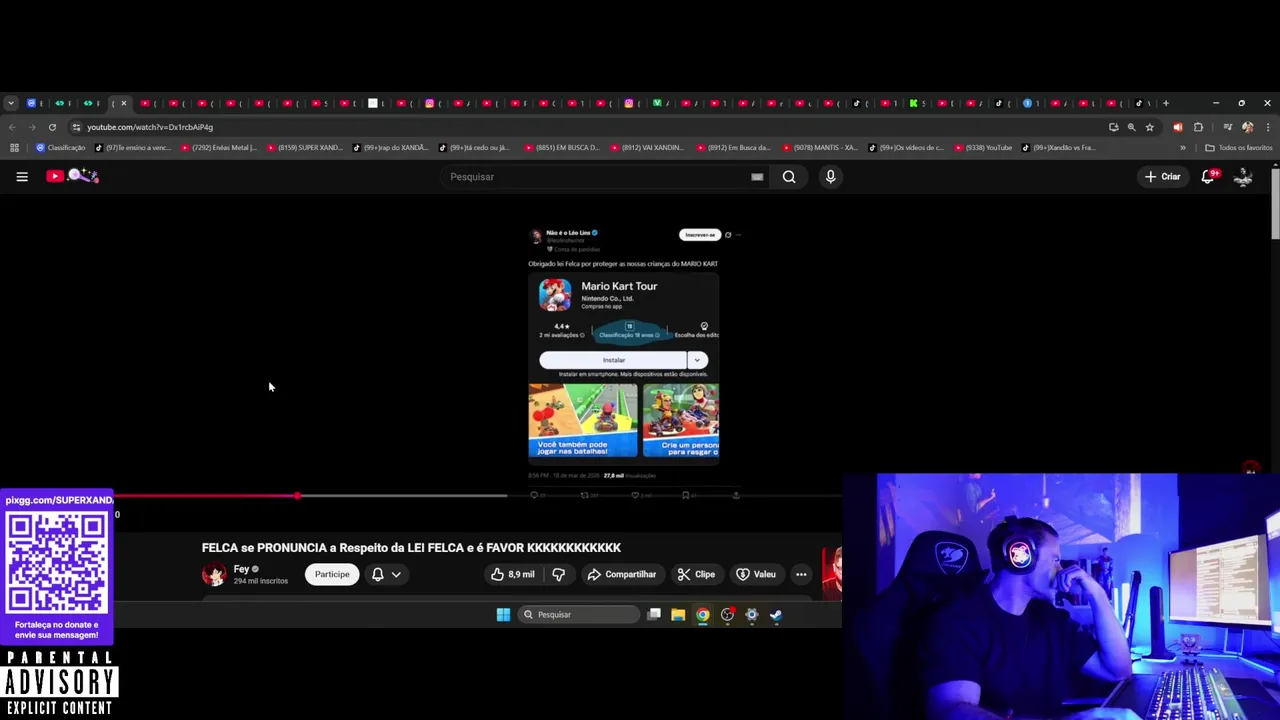
Task: Start voice search with the microphone
Action: pos(830,177)
